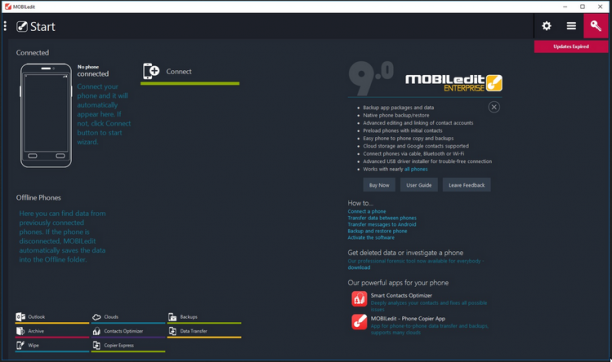Open the Contacts Optimizer tile label

[123, 331]
